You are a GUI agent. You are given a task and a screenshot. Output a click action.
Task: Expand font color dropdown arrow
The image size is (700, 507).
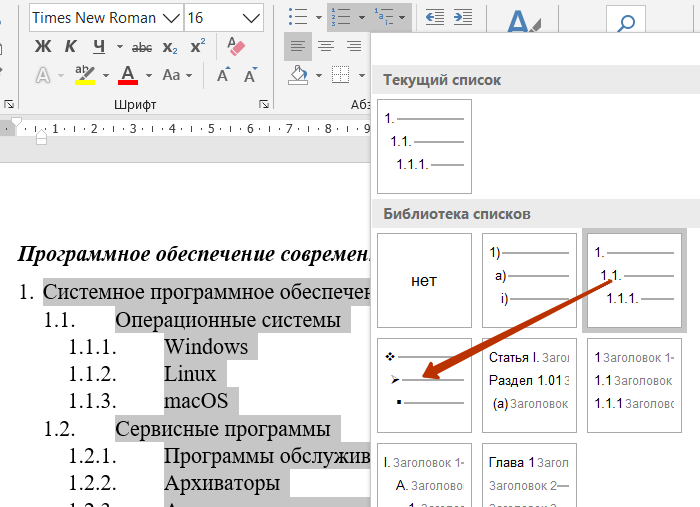pyautogui.click(x=149, y=75)
